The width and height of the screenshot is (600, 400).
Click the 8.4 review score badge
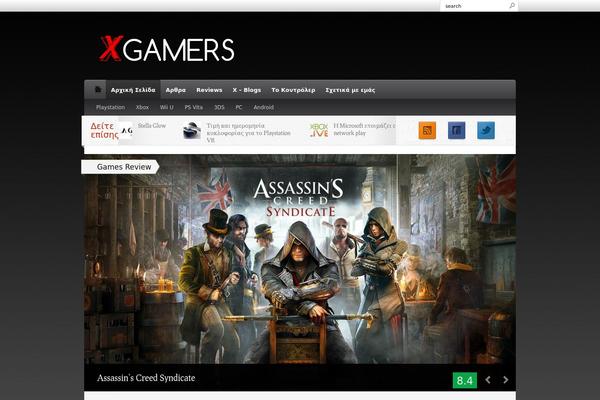[465, 380]
